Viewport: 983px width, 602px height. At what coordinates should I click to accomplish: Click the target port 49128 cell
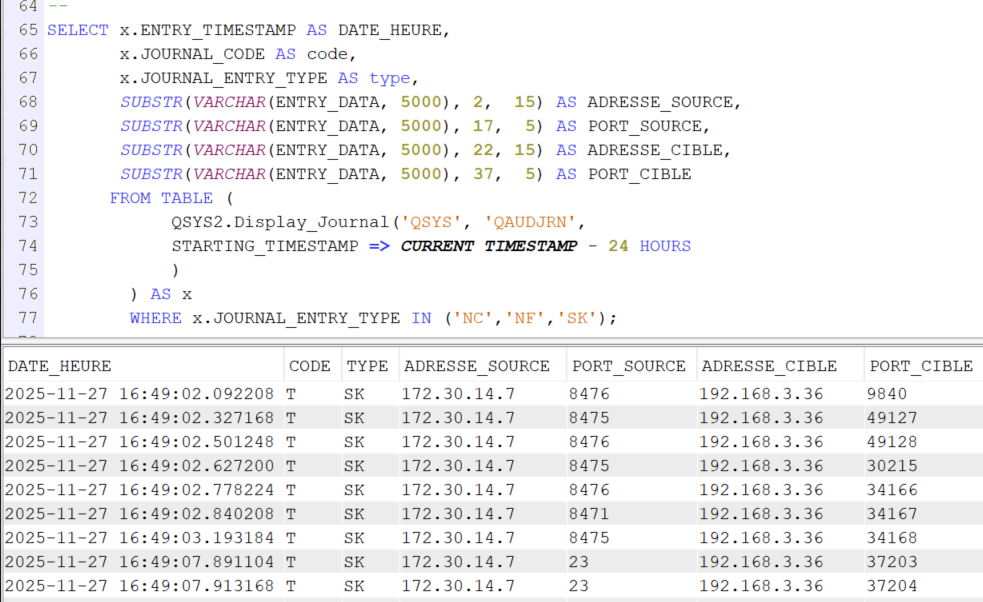[893, 442]
